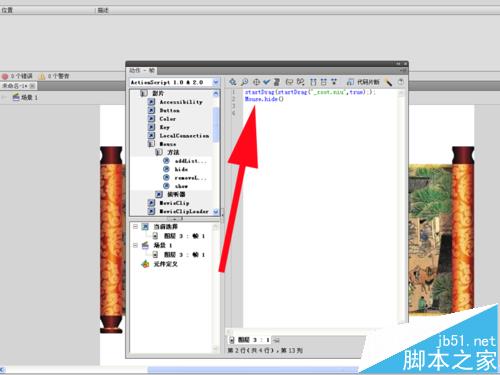This screenshot has width=500, height=375.
Task: Click the 场景 1 scene label in edit bar
Action: (25, 97)
